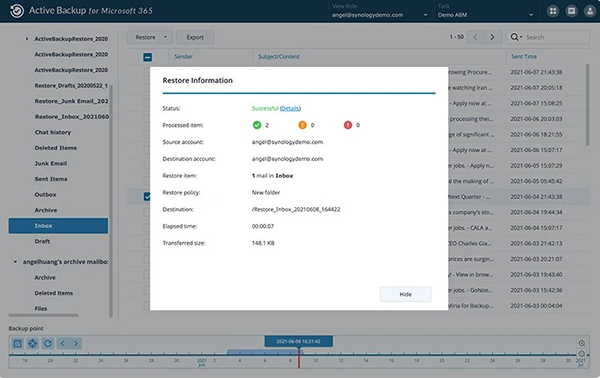Open the Archive folder above Inbox

coord(46,210)
